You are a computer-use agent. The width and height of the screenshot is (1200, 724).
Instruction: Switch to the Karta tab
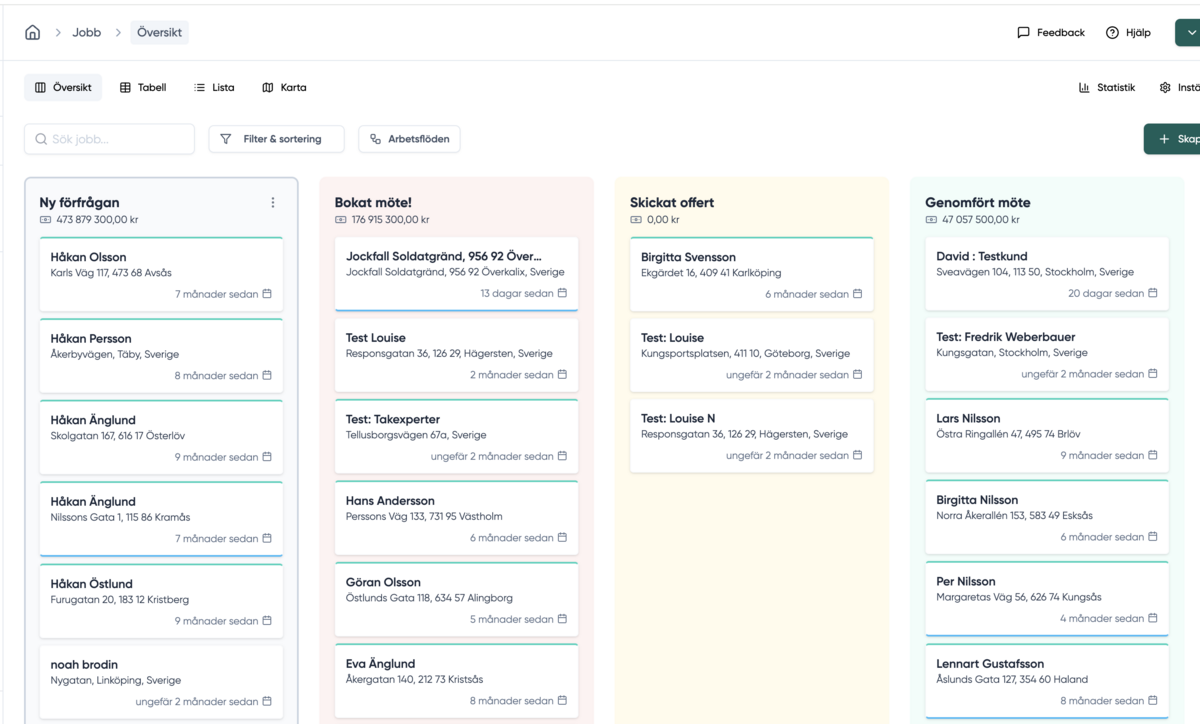click(x=284, y=87)
